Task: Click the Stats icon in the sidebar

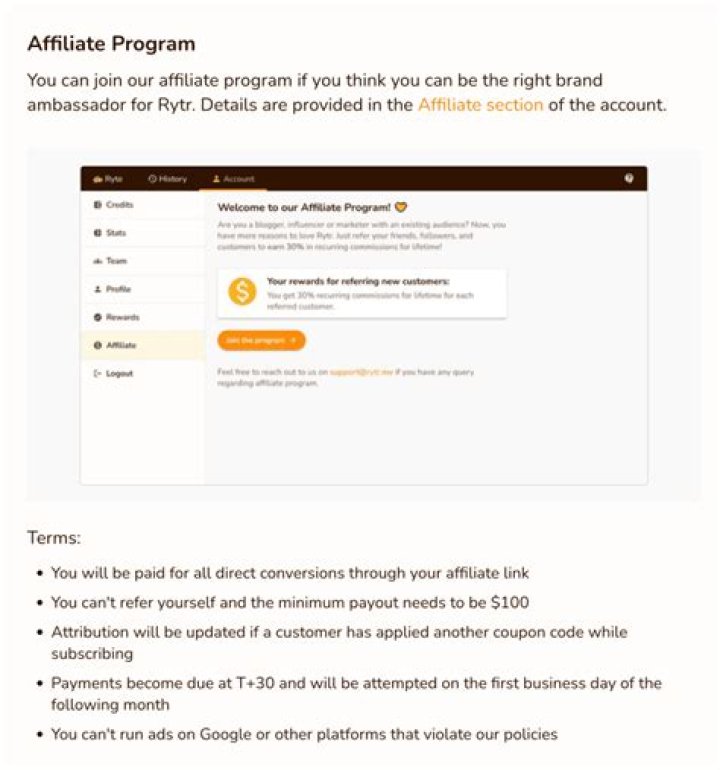Action: point(97,233)
